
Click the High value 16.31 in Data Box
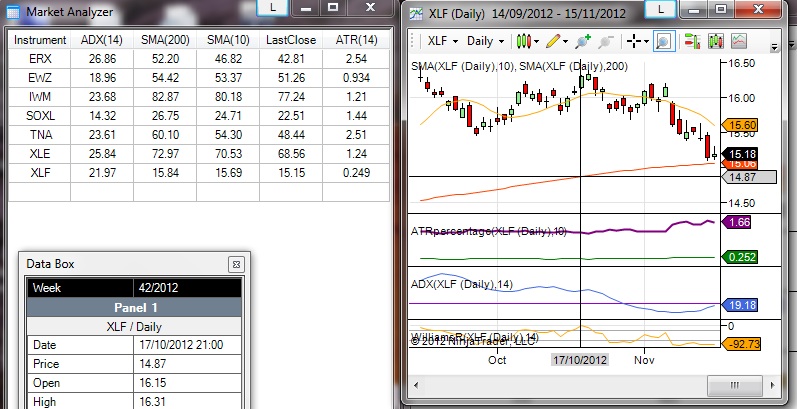tap(188, 402)
